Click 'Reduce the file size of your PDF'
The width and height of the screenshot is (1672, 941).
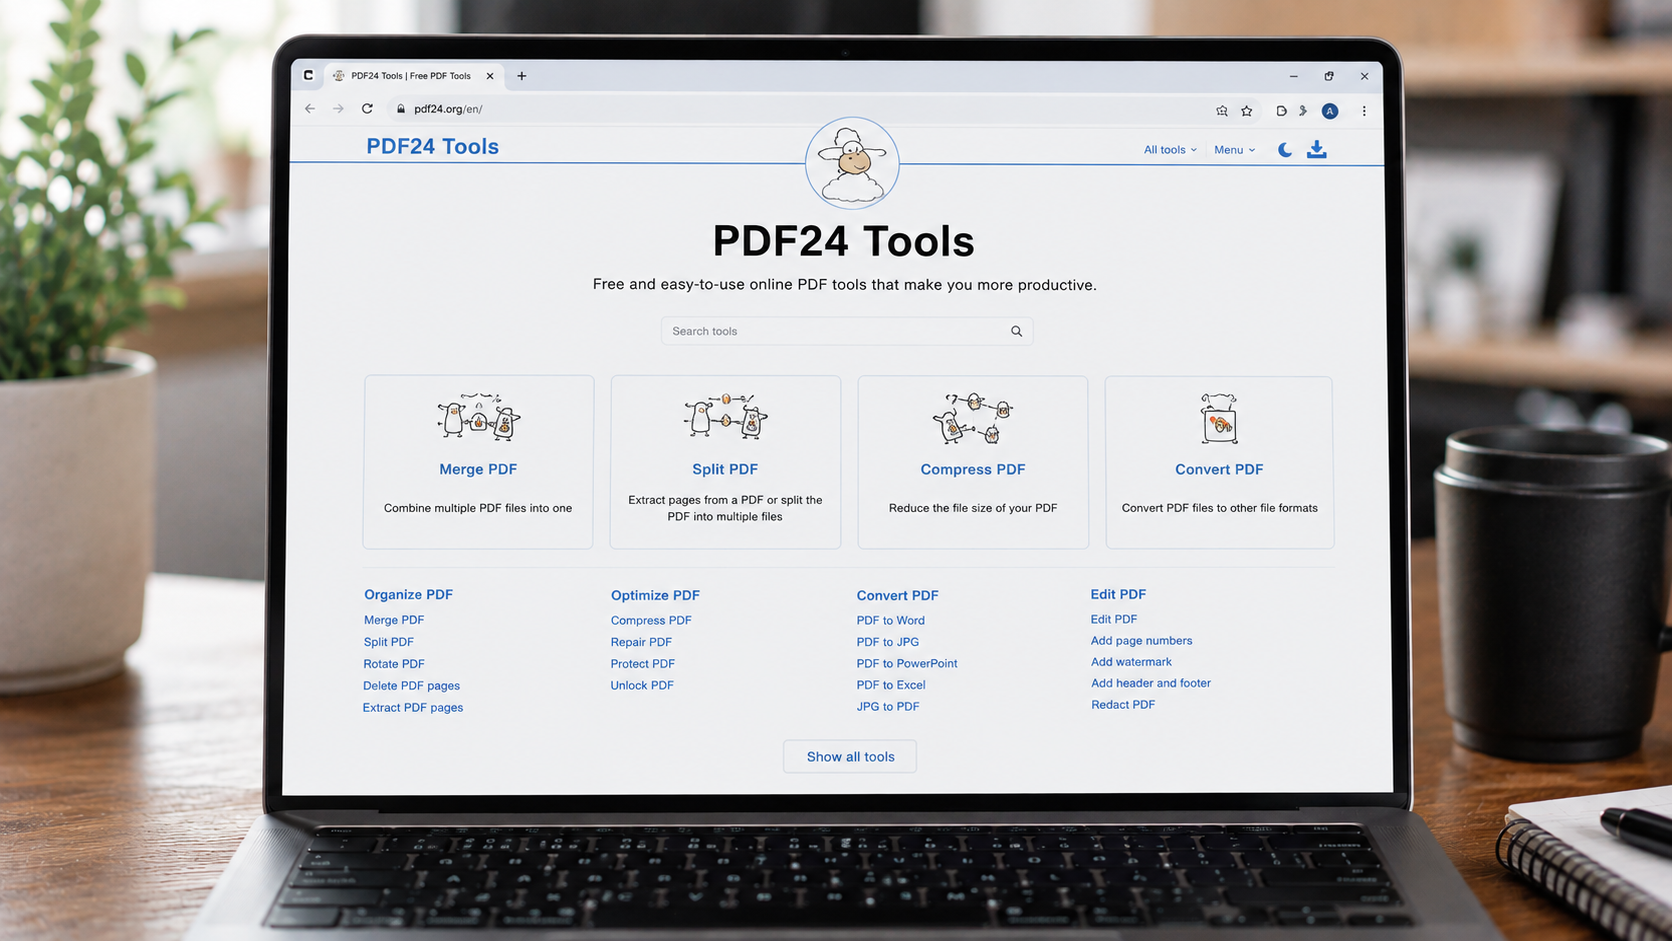tap(973, 508)
